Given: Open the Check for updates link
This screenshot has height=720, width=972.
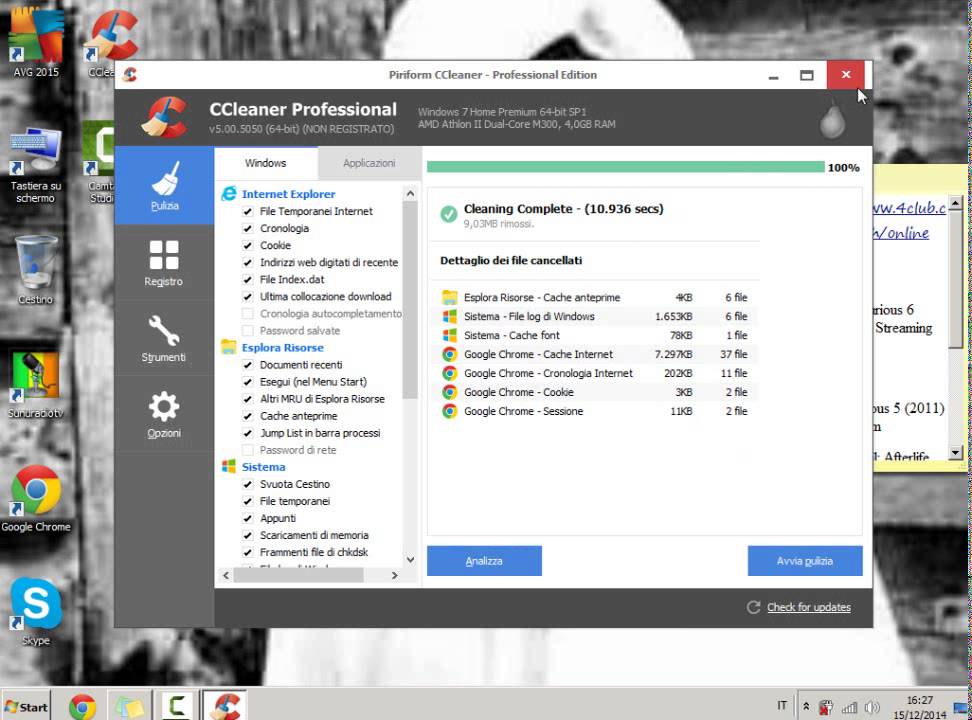Looking at the screenshot, I should point(808,607).
